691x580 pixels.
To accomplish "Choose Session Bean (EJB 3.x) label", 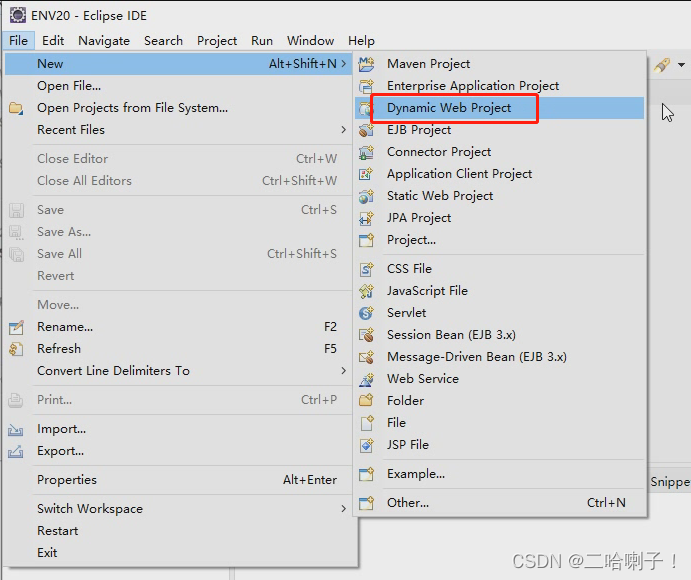I will coord(451,335).
